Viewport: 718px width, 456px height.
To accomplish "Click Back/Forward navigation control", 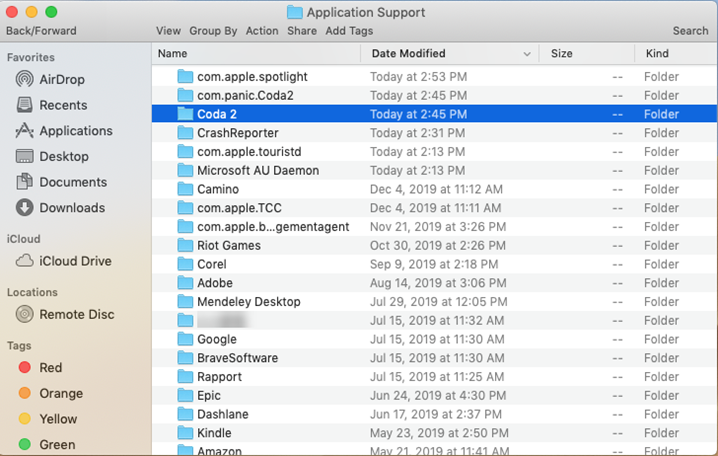I will coord(41,31).
